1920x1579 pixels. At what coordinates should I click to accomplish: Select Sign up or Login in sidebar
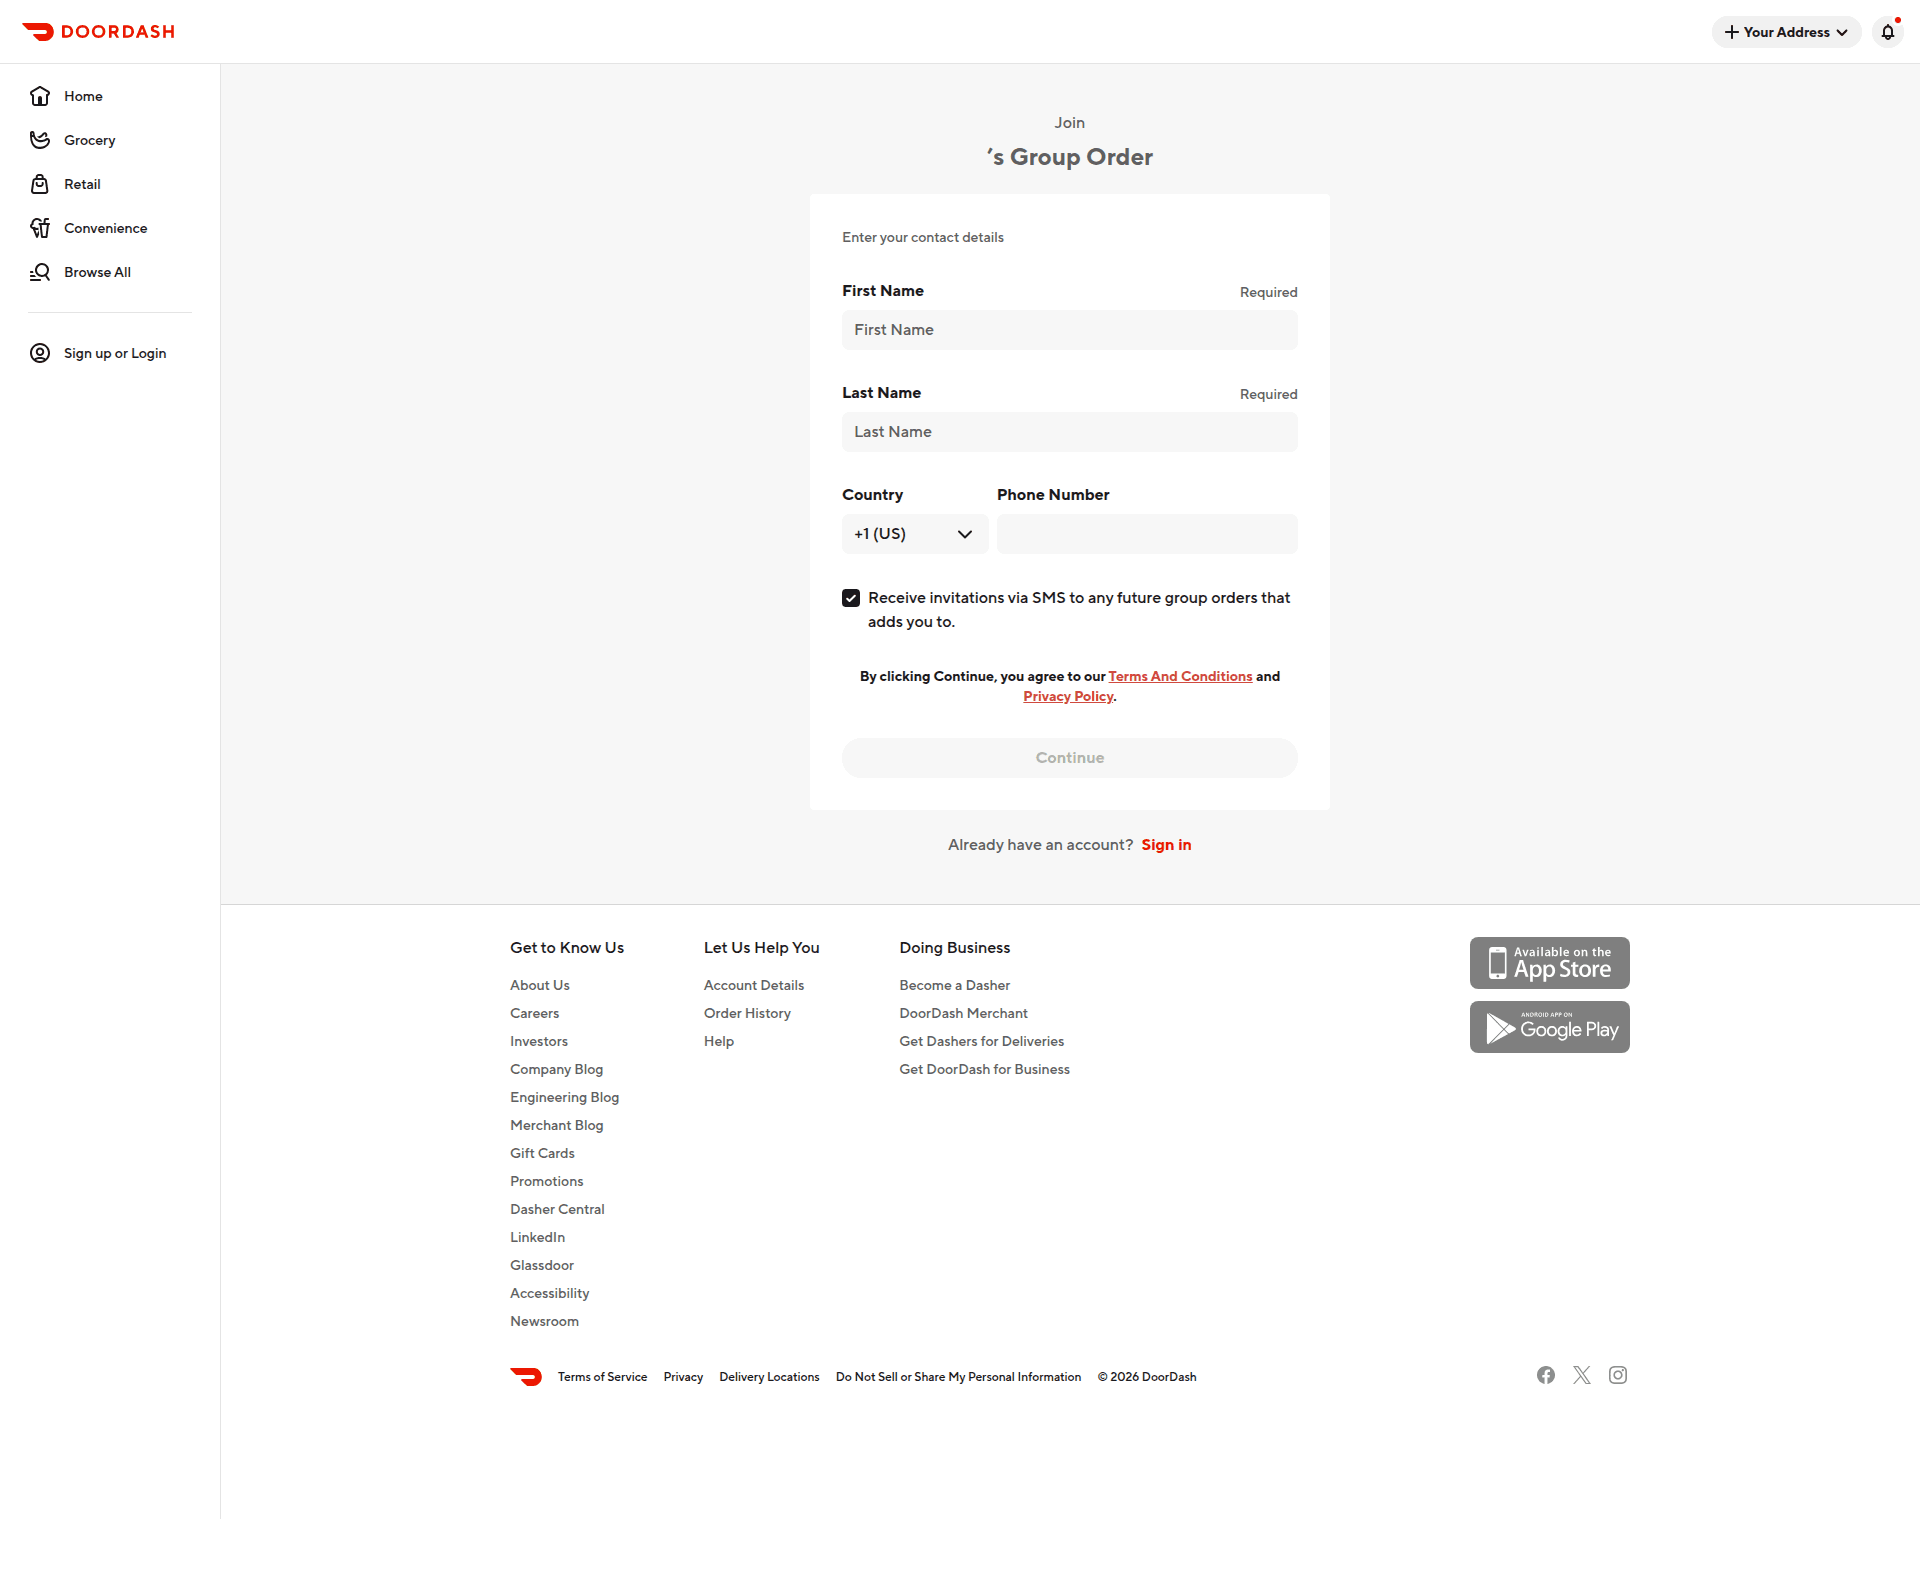coord(110,353)
